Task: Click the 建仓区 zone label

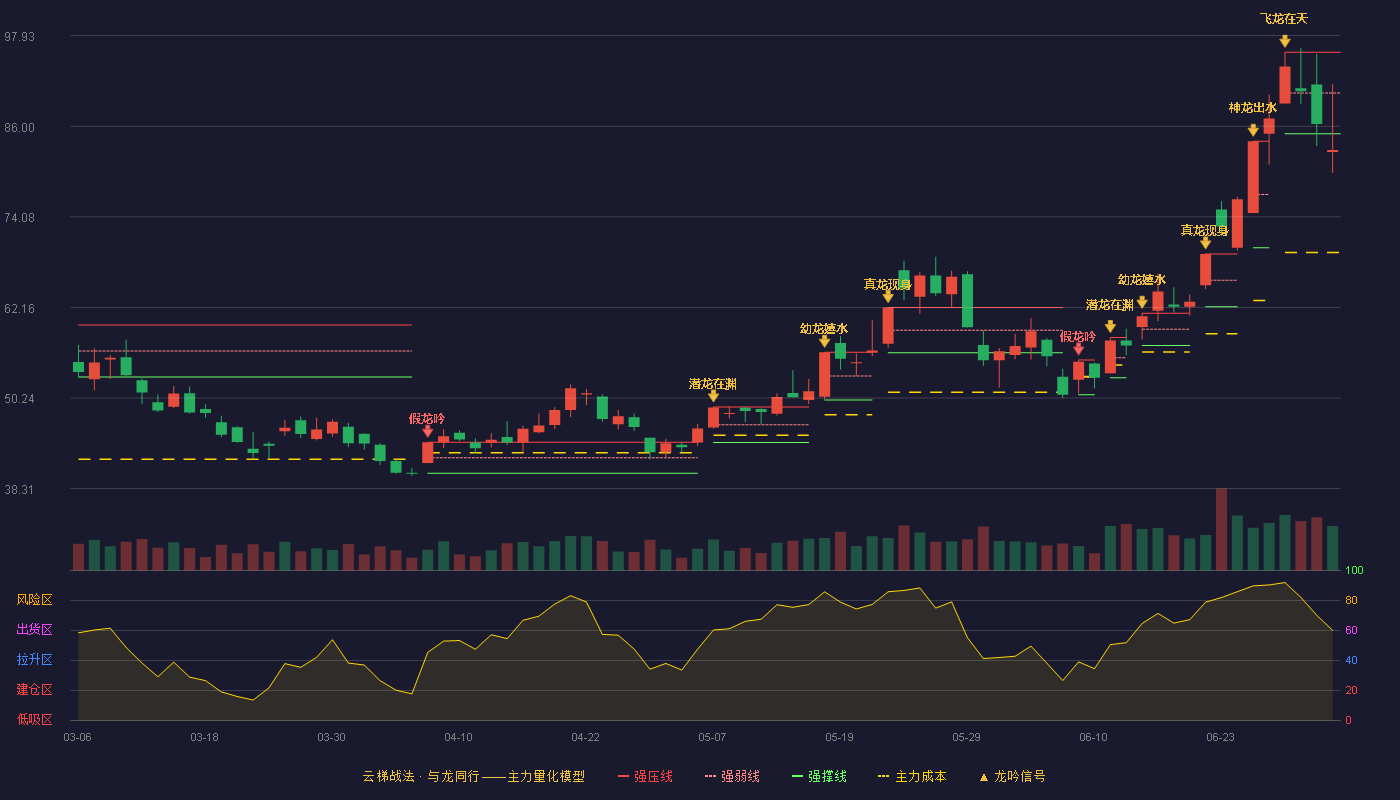Action: click(34, 690)
